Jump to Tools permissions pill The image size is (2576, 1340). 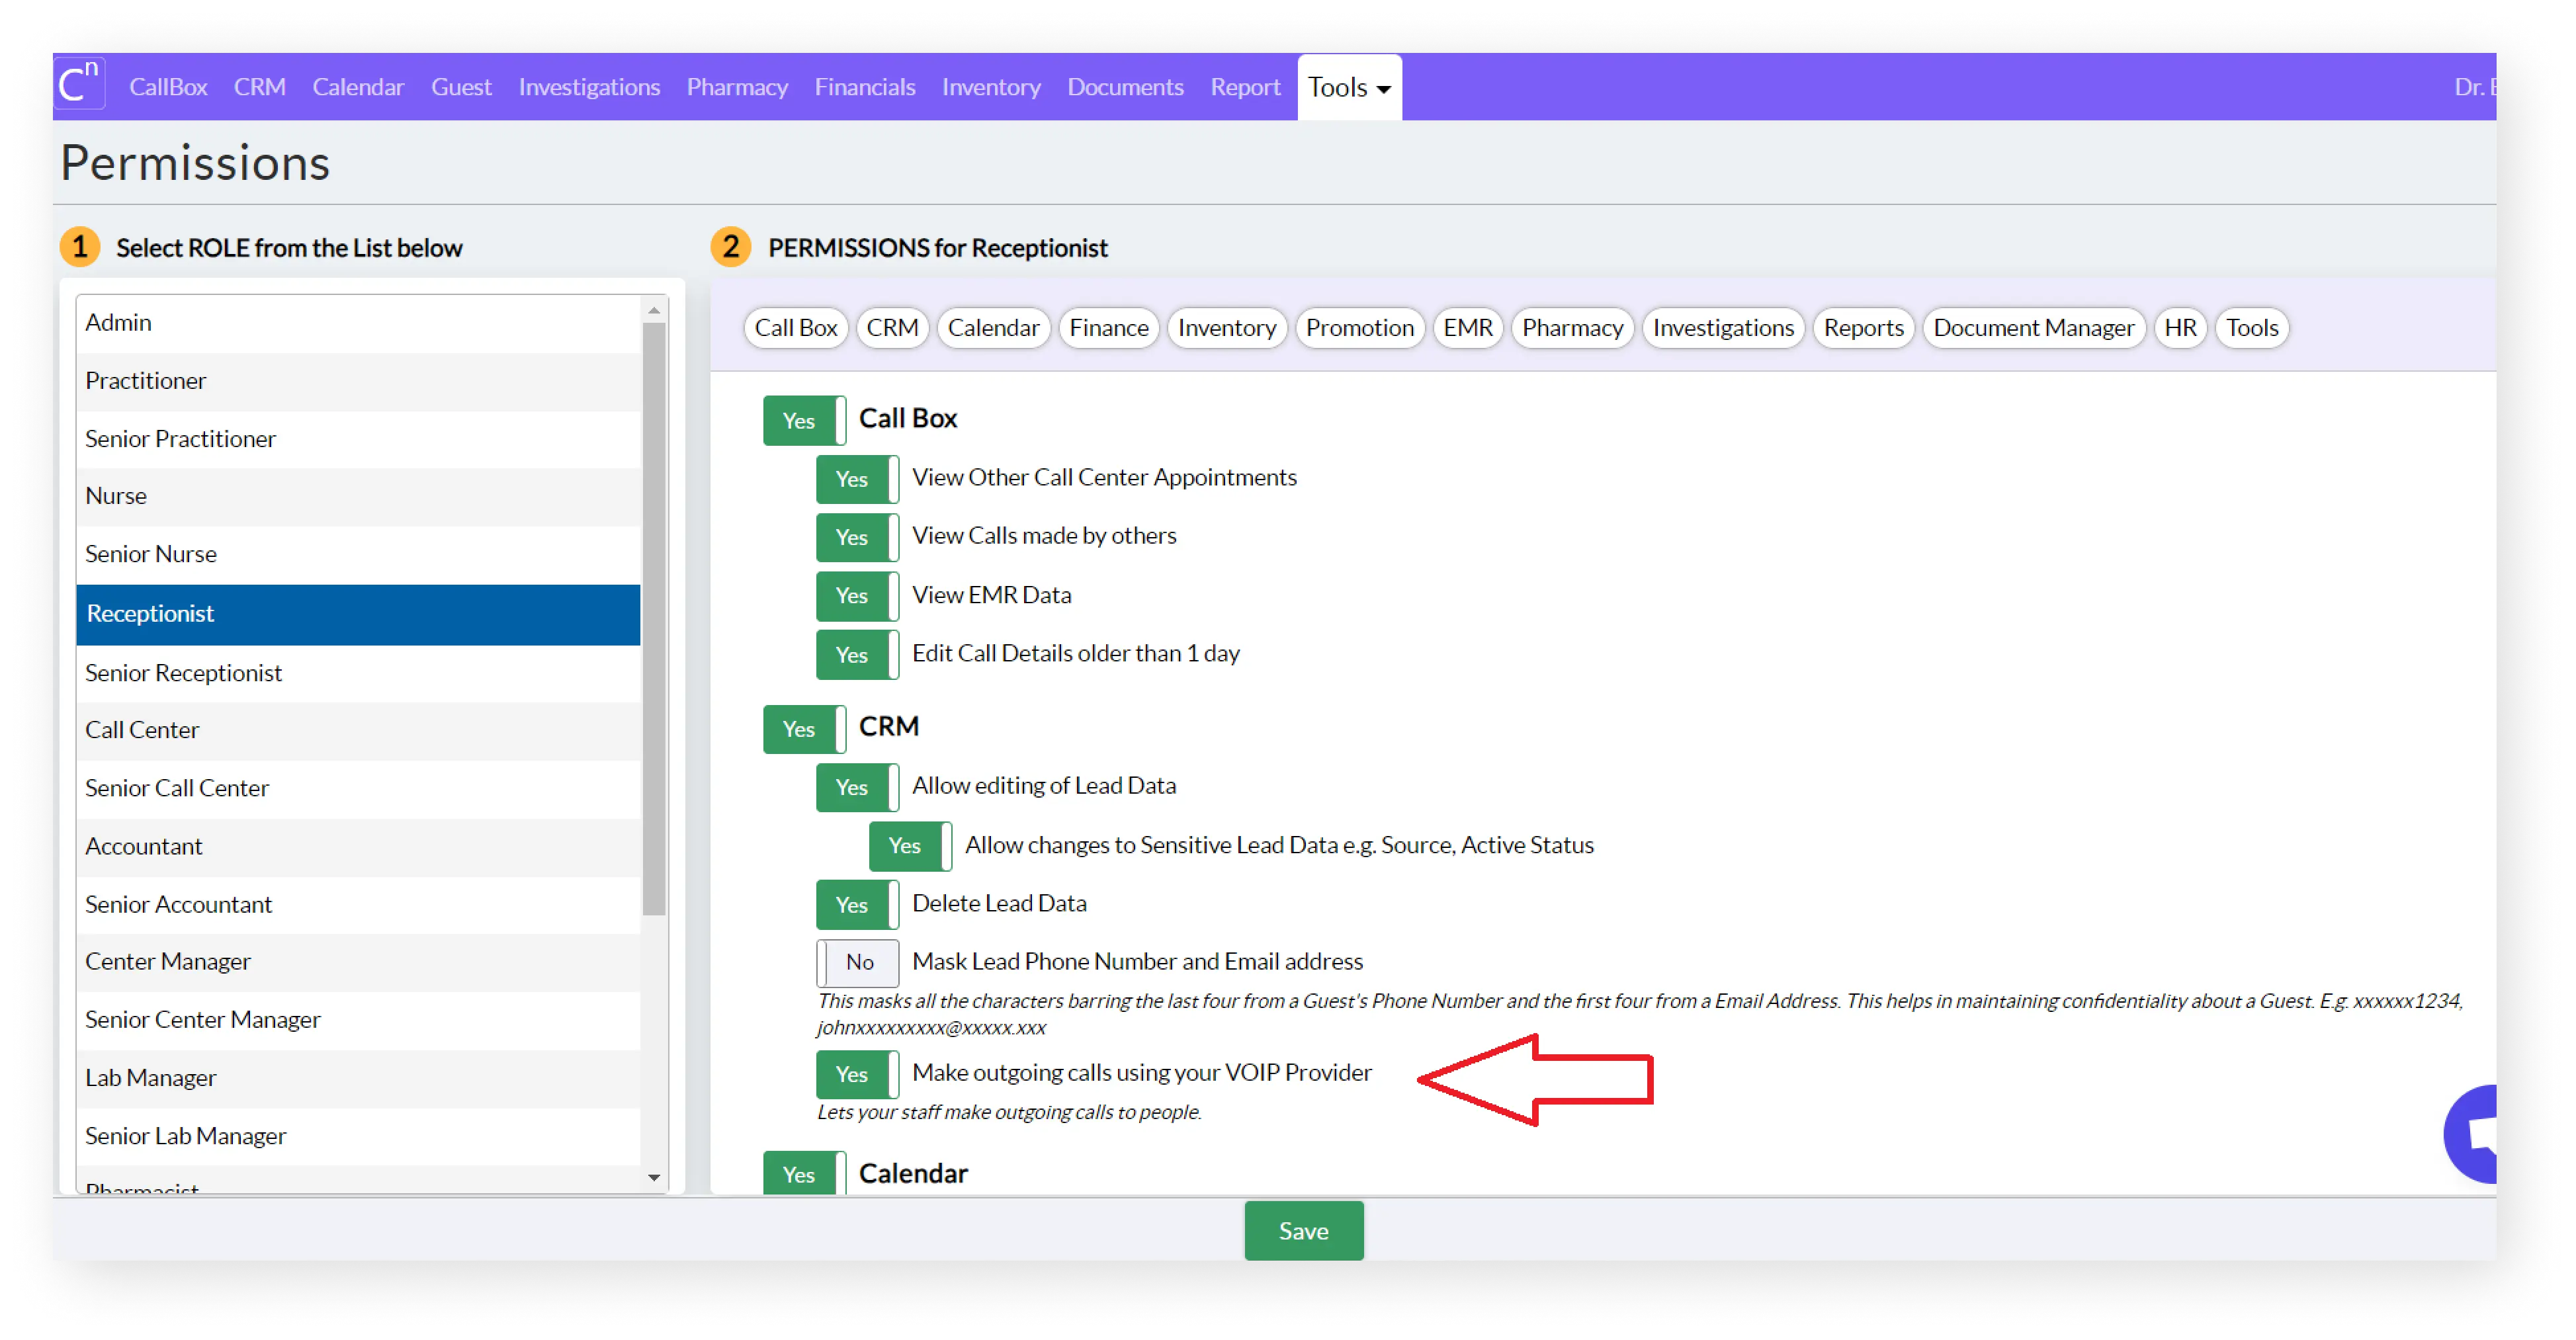(2252, 328)
